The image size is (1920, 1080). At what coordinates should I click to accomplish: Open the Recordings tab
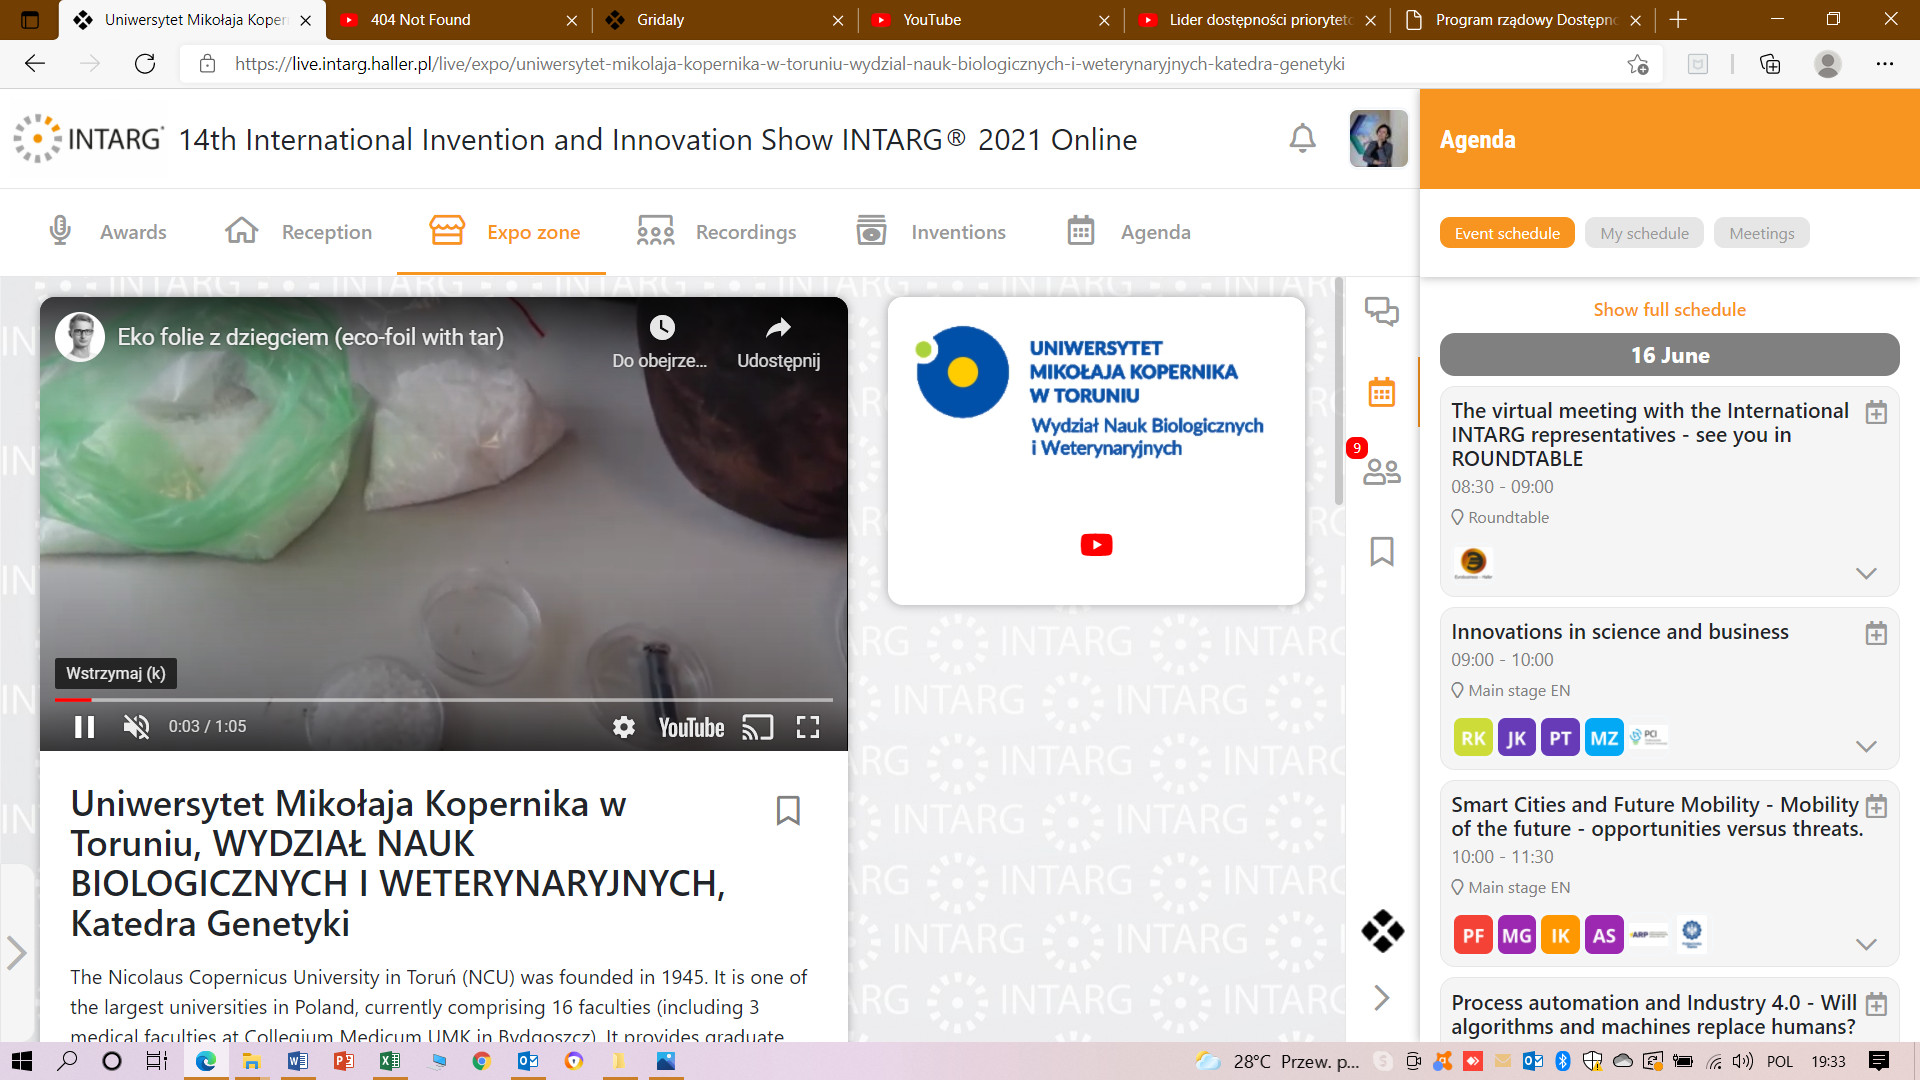(x=716, y=232)
